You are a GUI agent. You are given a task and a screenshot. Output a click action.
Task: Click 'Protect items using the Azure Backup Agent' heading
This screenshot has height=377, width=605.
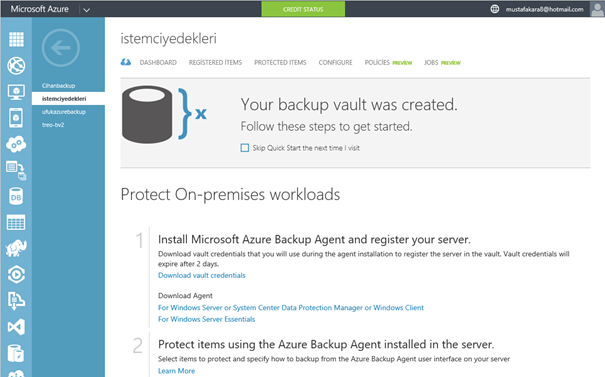coord(326,344)
